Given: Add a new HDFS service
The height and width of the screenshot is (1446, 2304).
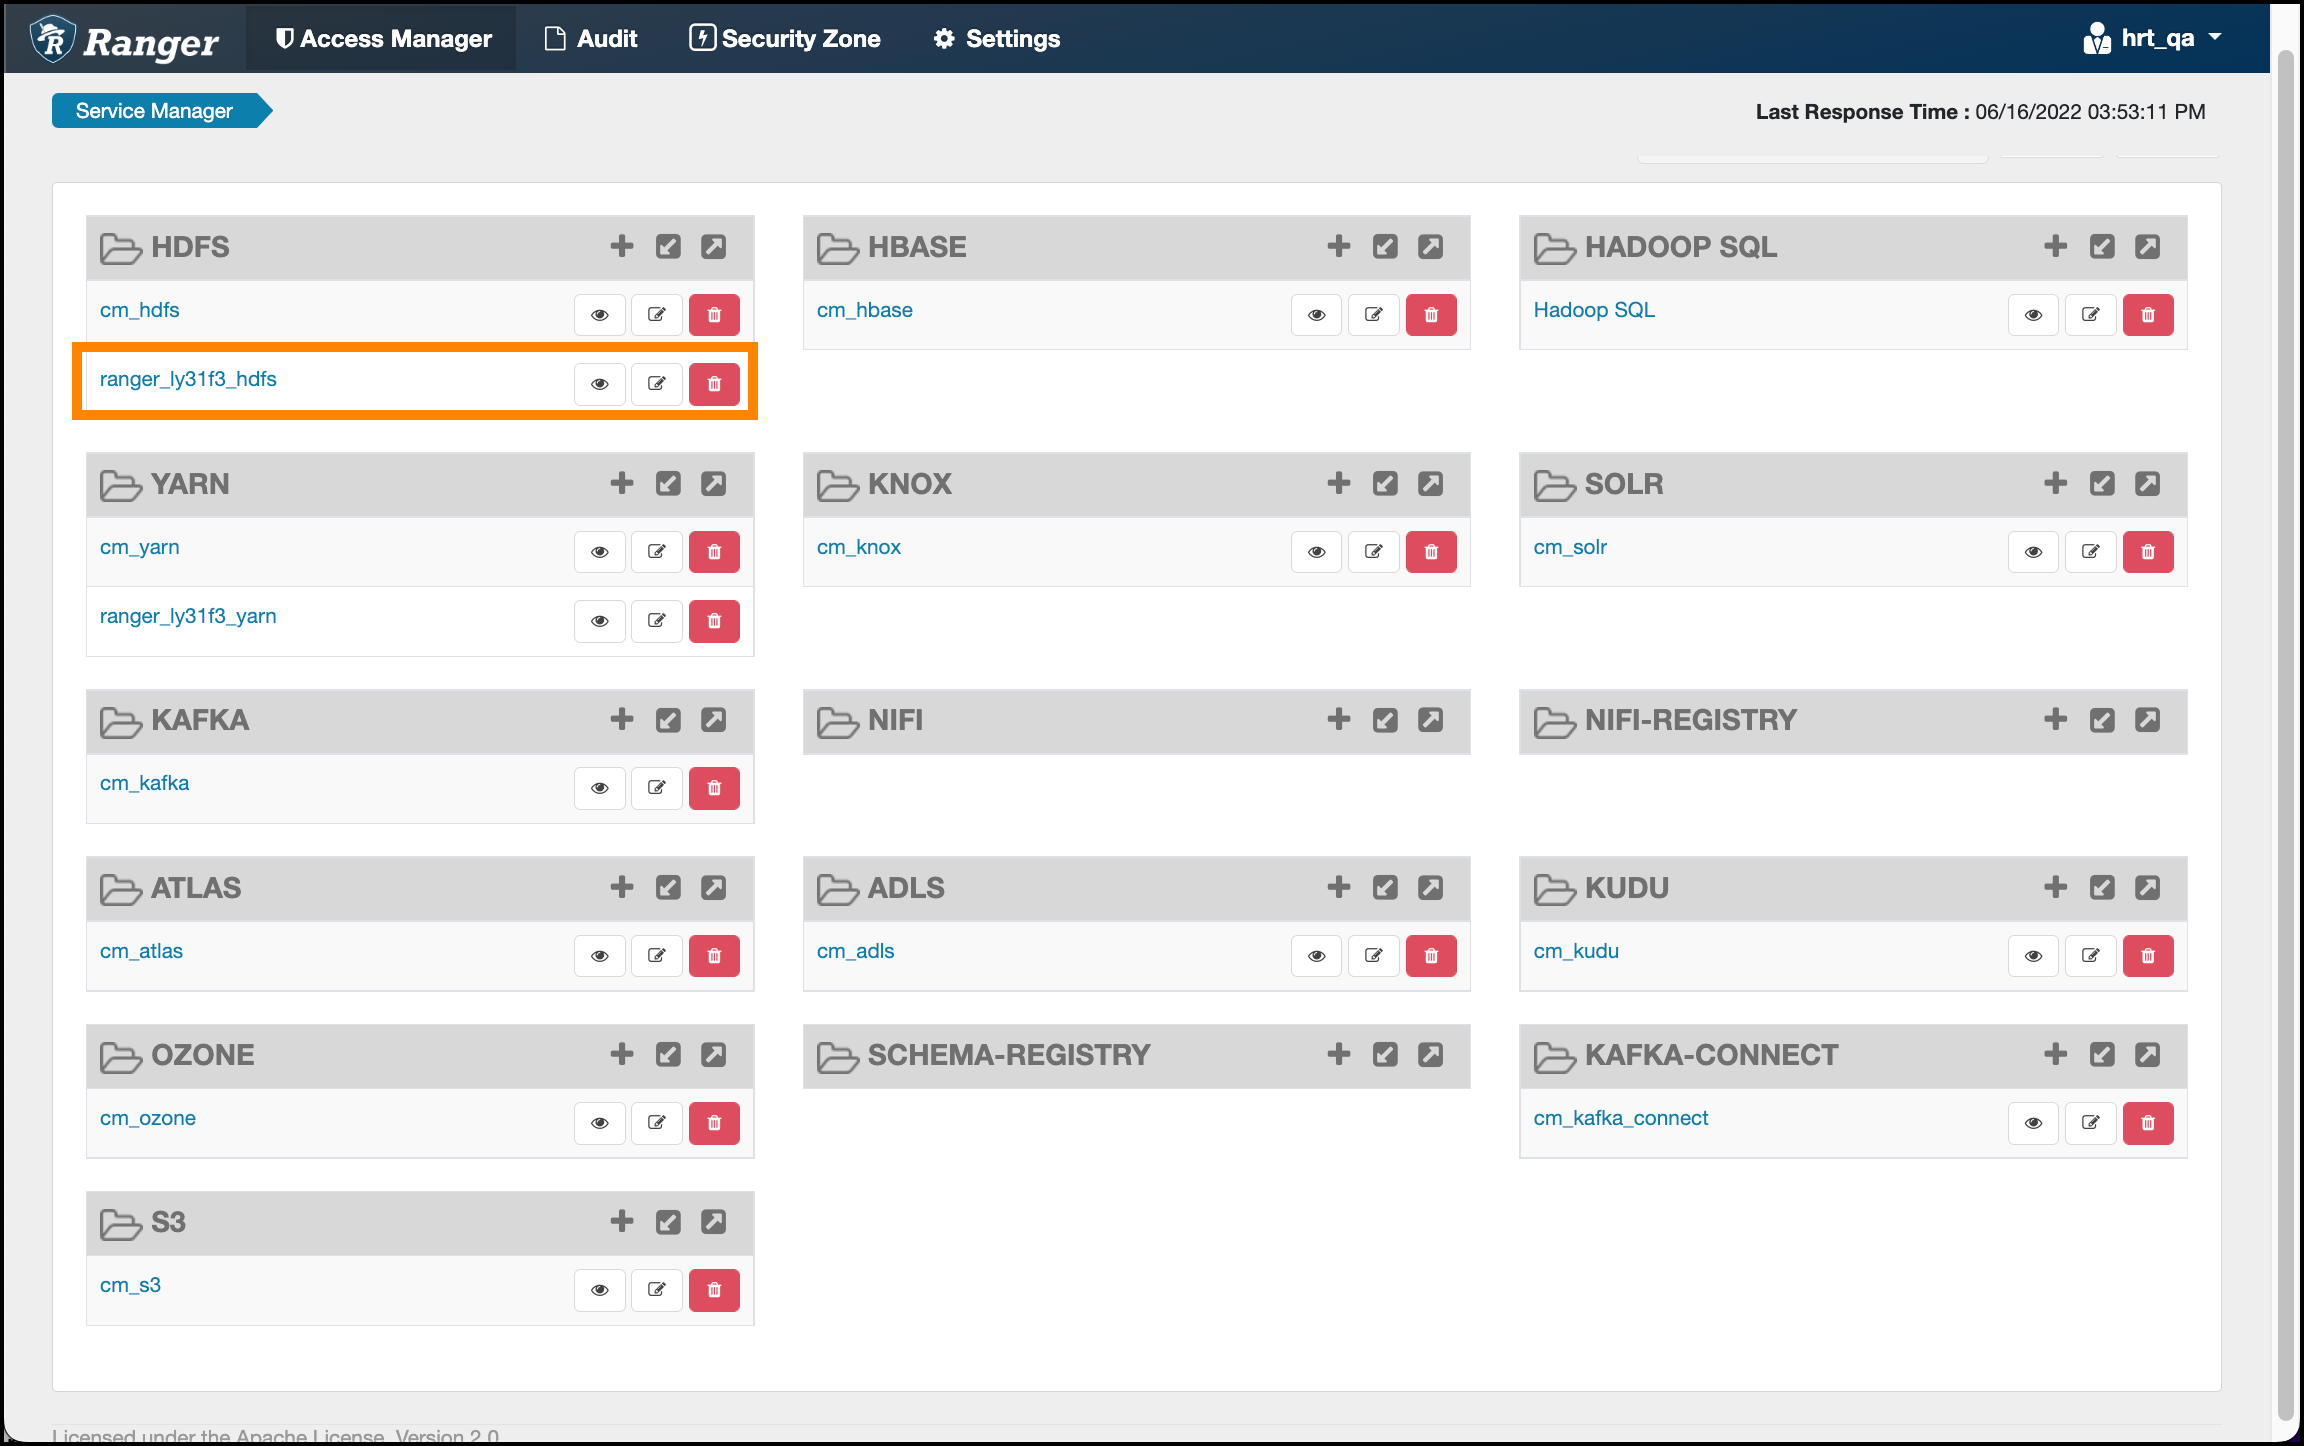Looking at the screenshot, I should pos(621,246).
